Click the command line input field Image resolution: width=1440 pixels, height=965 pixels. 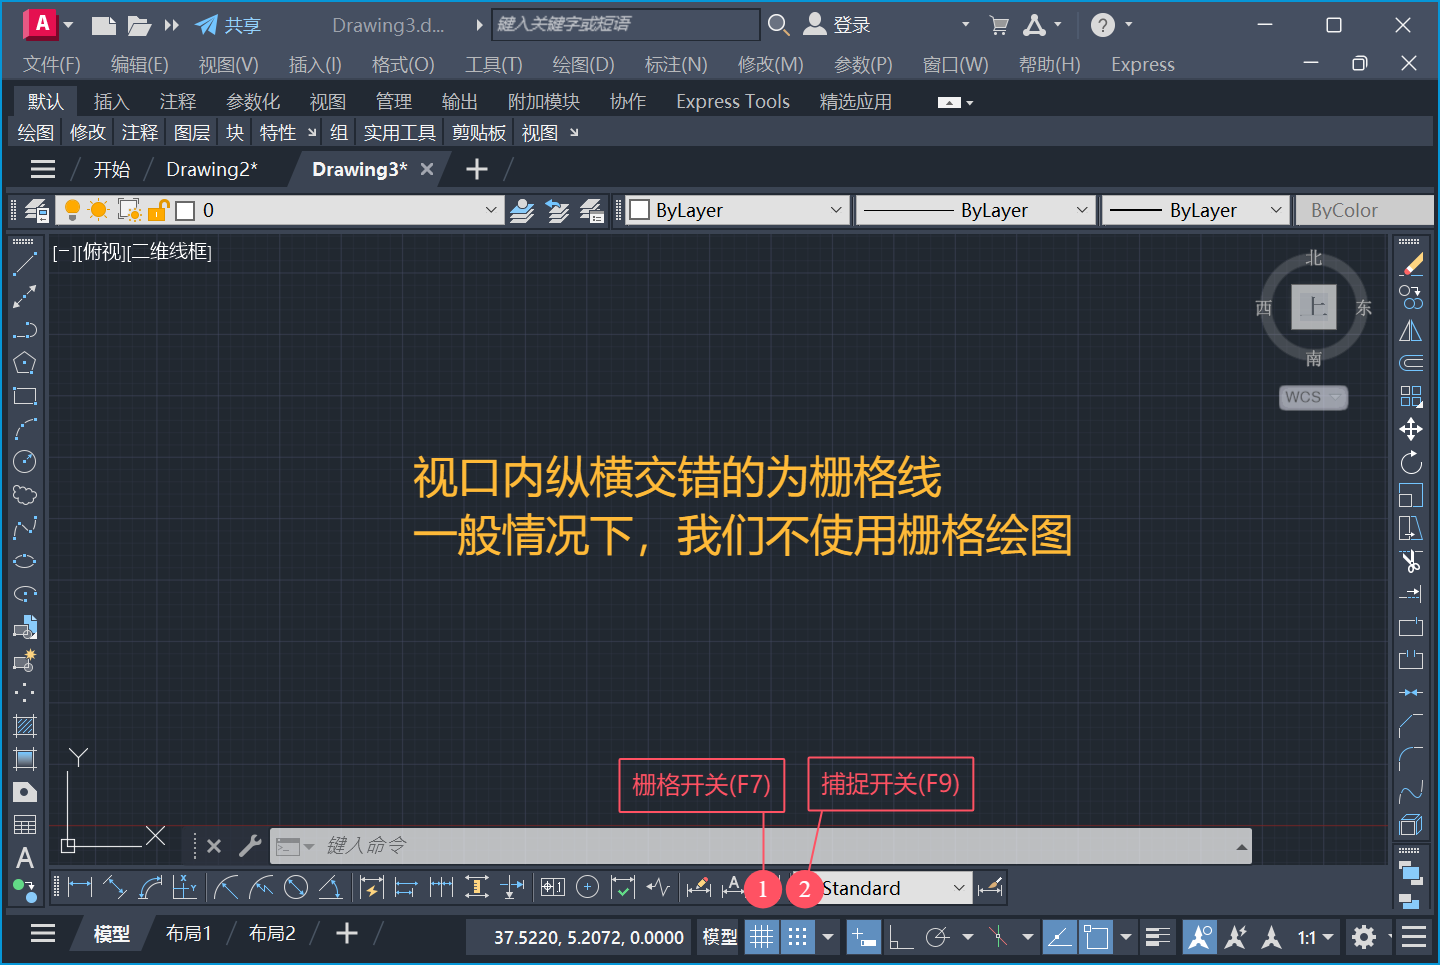click(x=760, y=846)
